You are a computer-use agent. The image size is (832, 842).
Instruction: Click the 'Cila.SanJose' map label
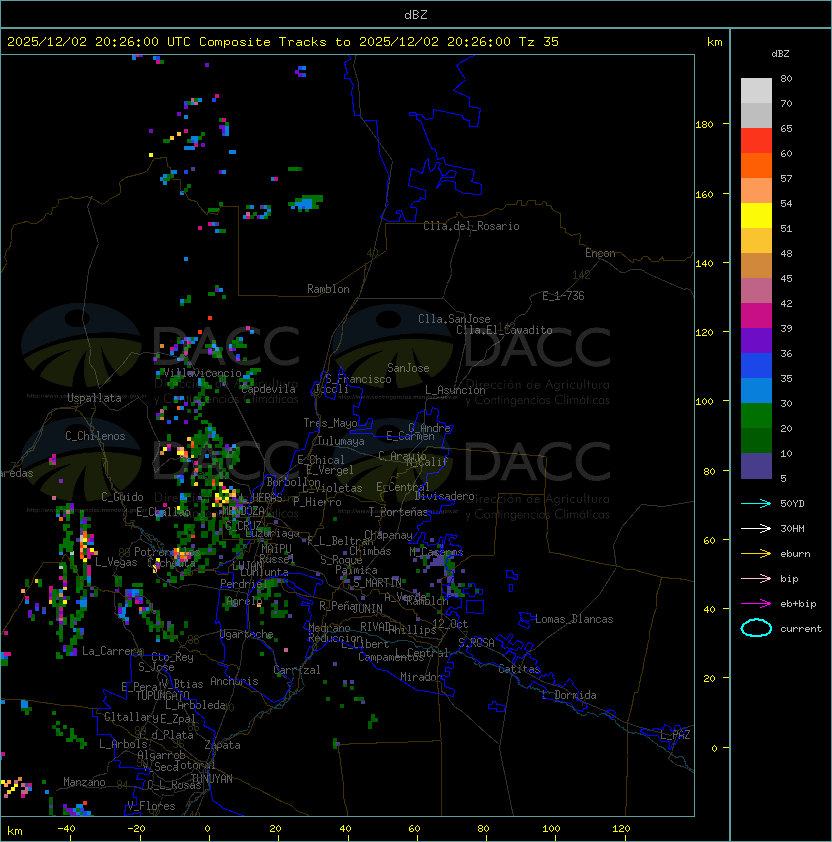coord(454,319)
